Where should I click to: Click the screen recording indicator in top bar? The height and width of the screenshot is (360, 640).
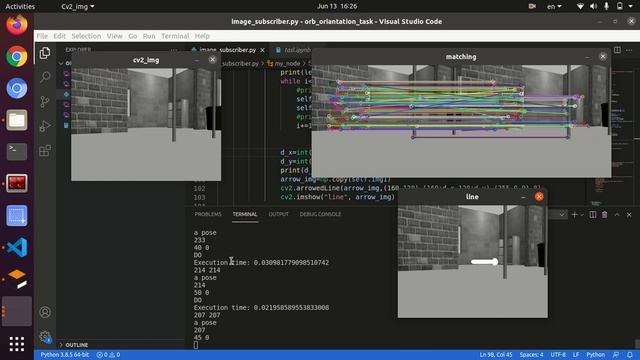coord(532,7)
